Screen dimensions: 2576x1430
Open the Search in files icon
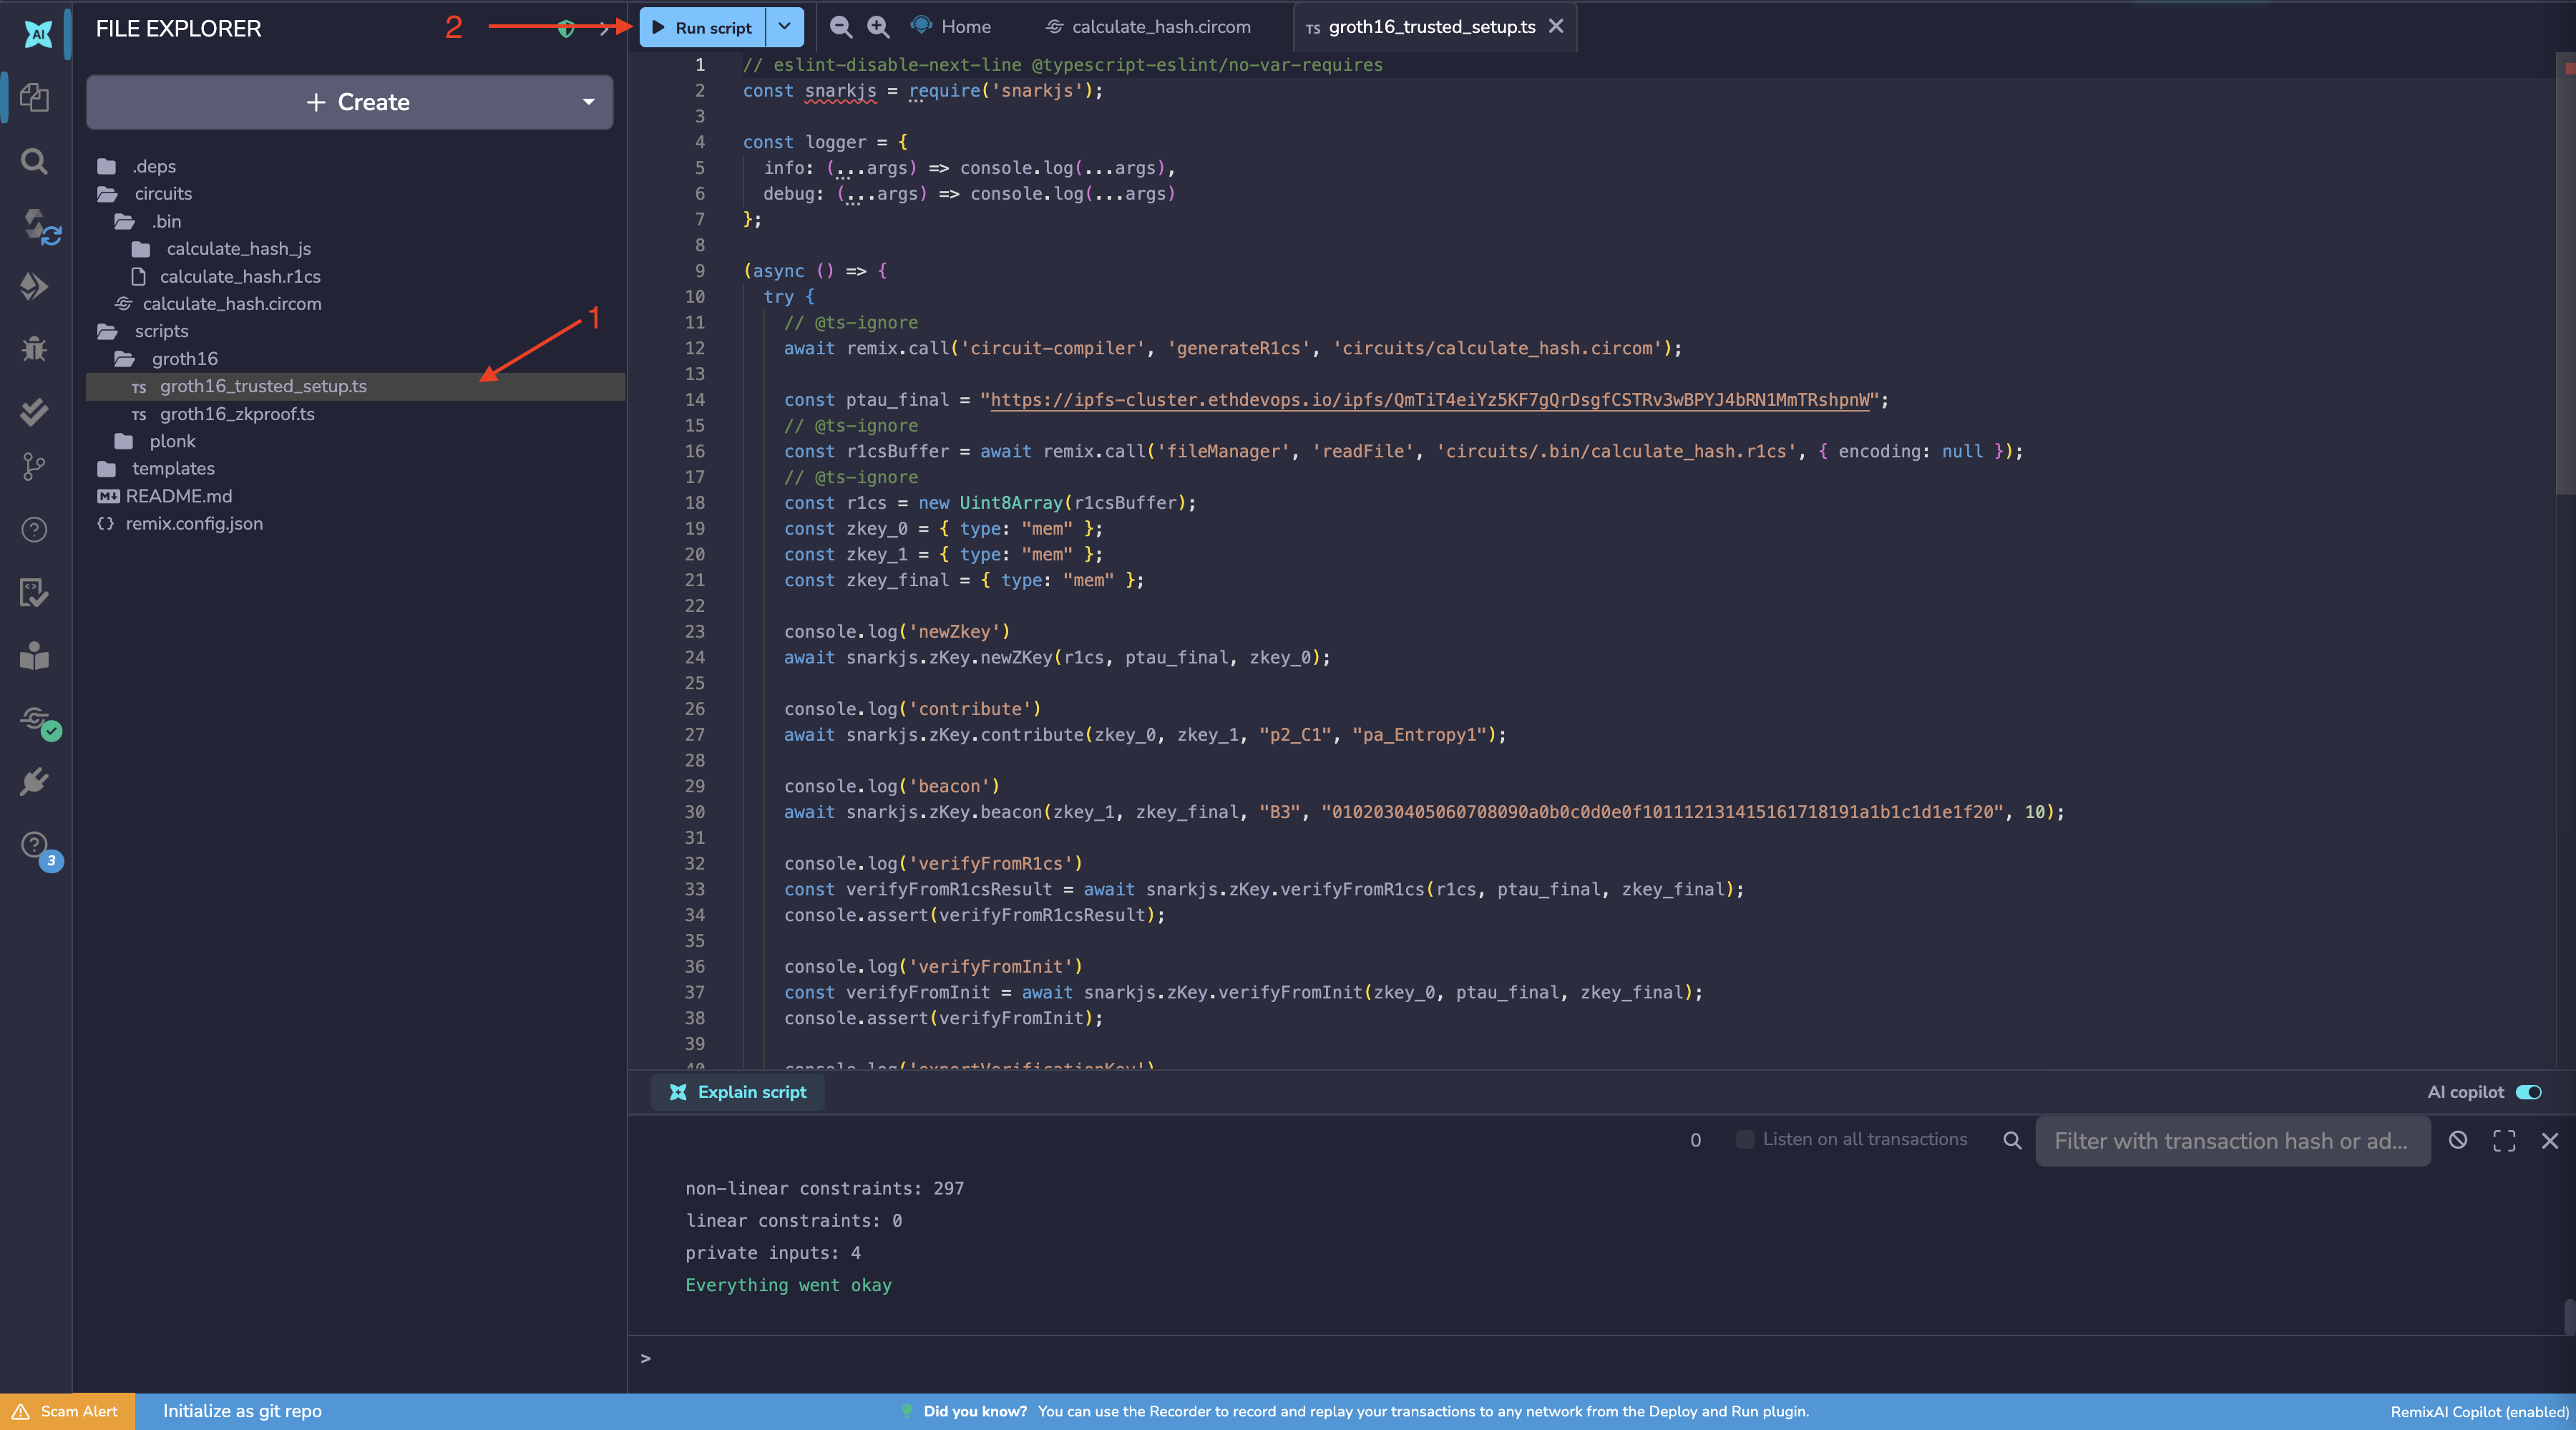[35, 161]
